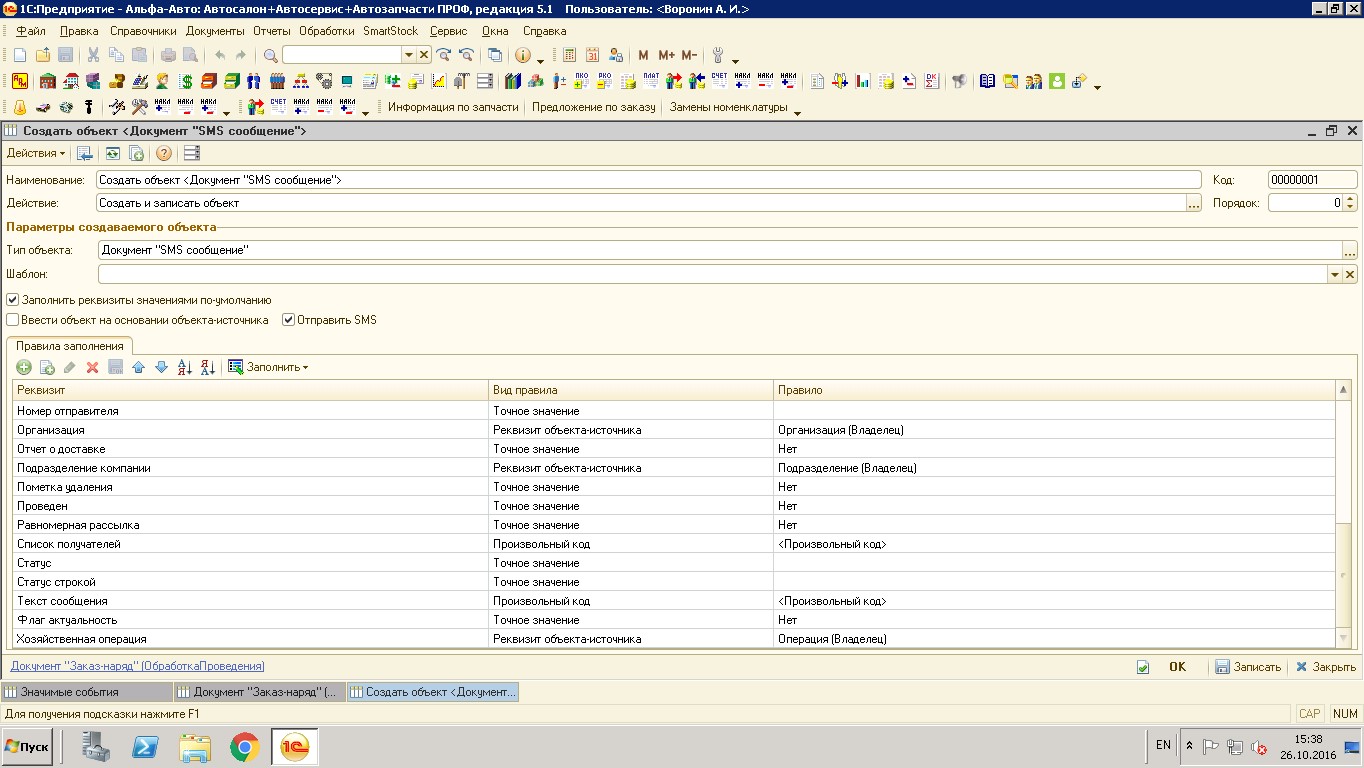Open the calendar icon showing 31
This screenshot has width=1364, height=768.
[x=593, y=55]
